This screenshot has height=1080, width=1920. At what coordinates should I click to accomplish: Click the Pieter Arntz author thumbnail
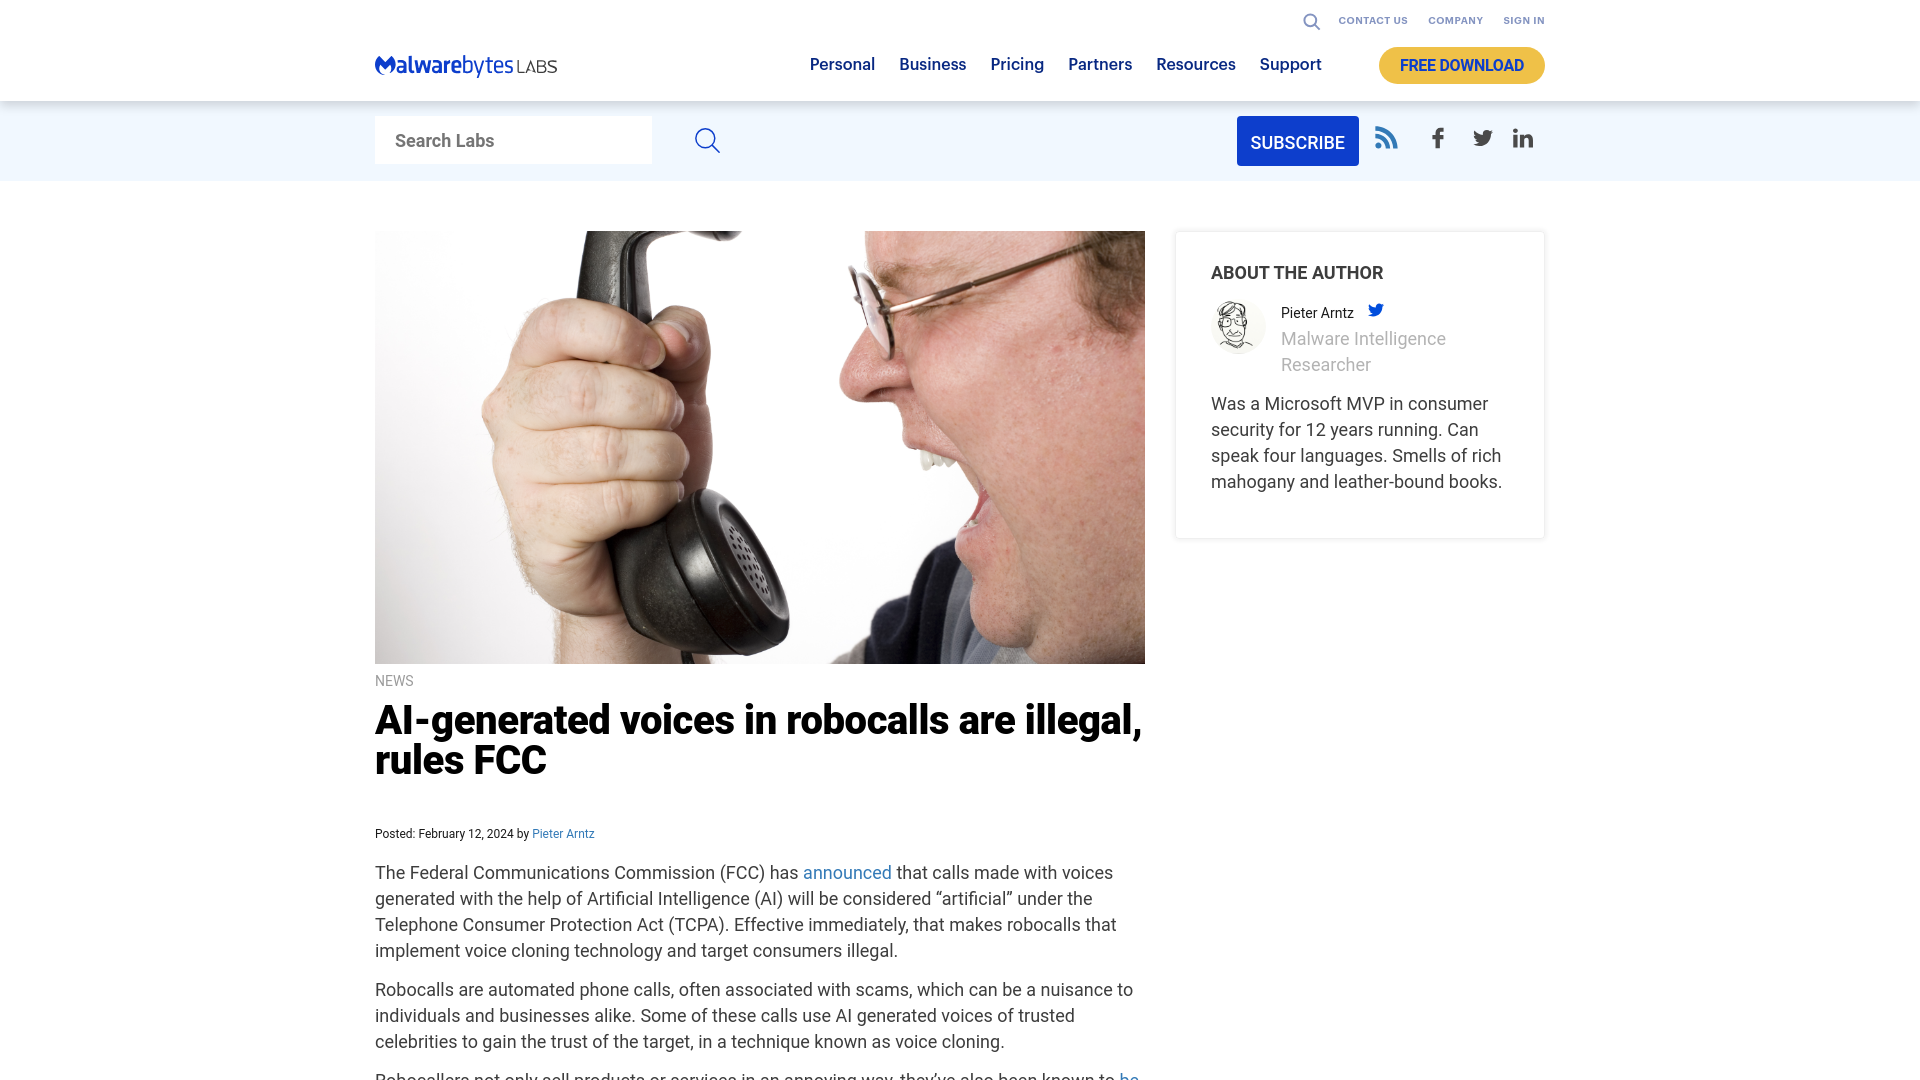click(x=1237, y=326)
